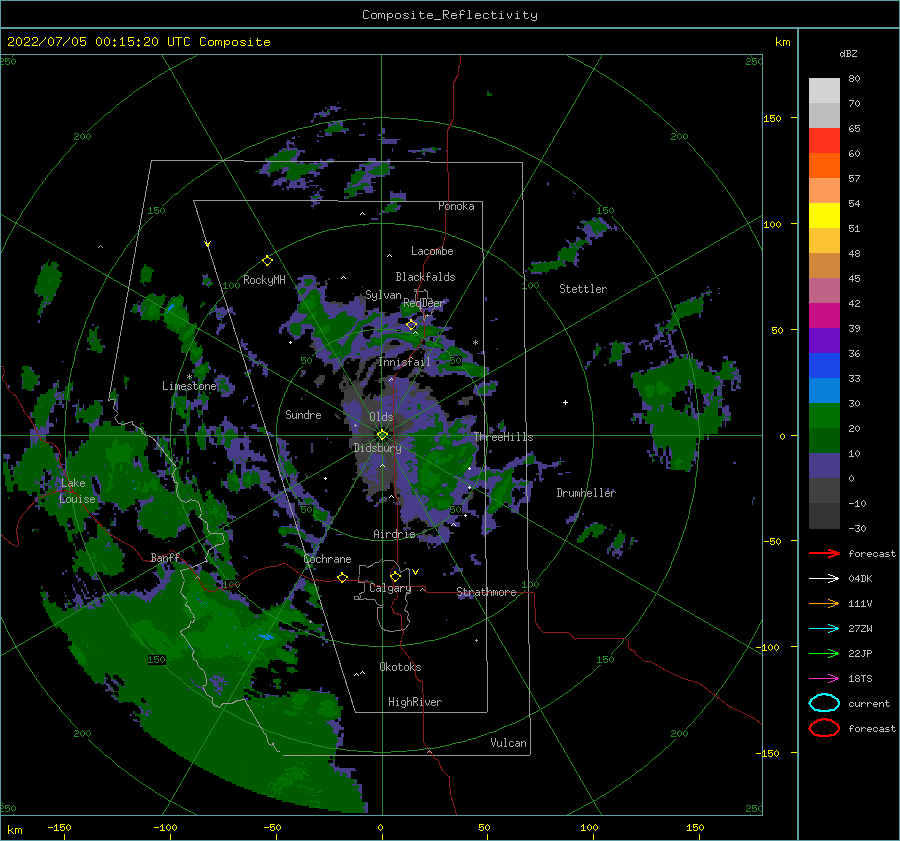Click the 54 dBZ yellow color swatch
Viewport: 900px width, 841px height.
coord(824,215)
